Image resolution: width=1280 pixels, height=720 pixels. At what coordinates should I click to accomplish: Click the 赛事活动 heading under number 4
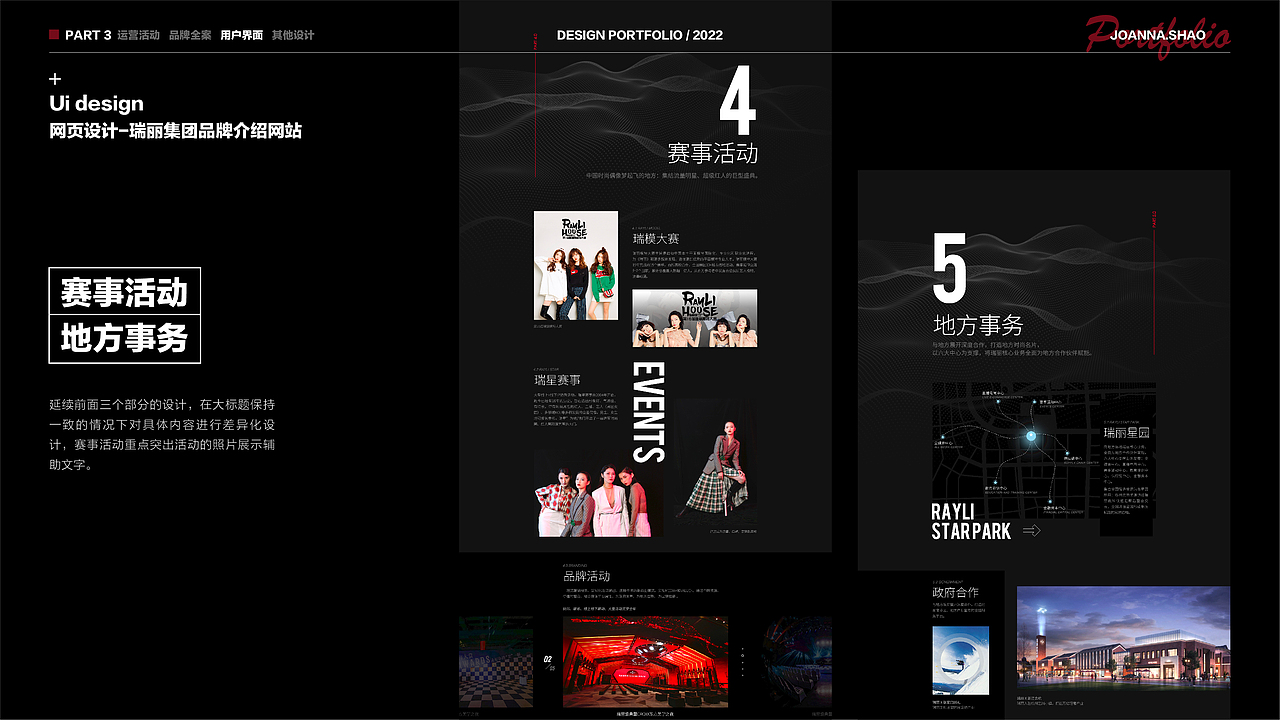(712, 153)
